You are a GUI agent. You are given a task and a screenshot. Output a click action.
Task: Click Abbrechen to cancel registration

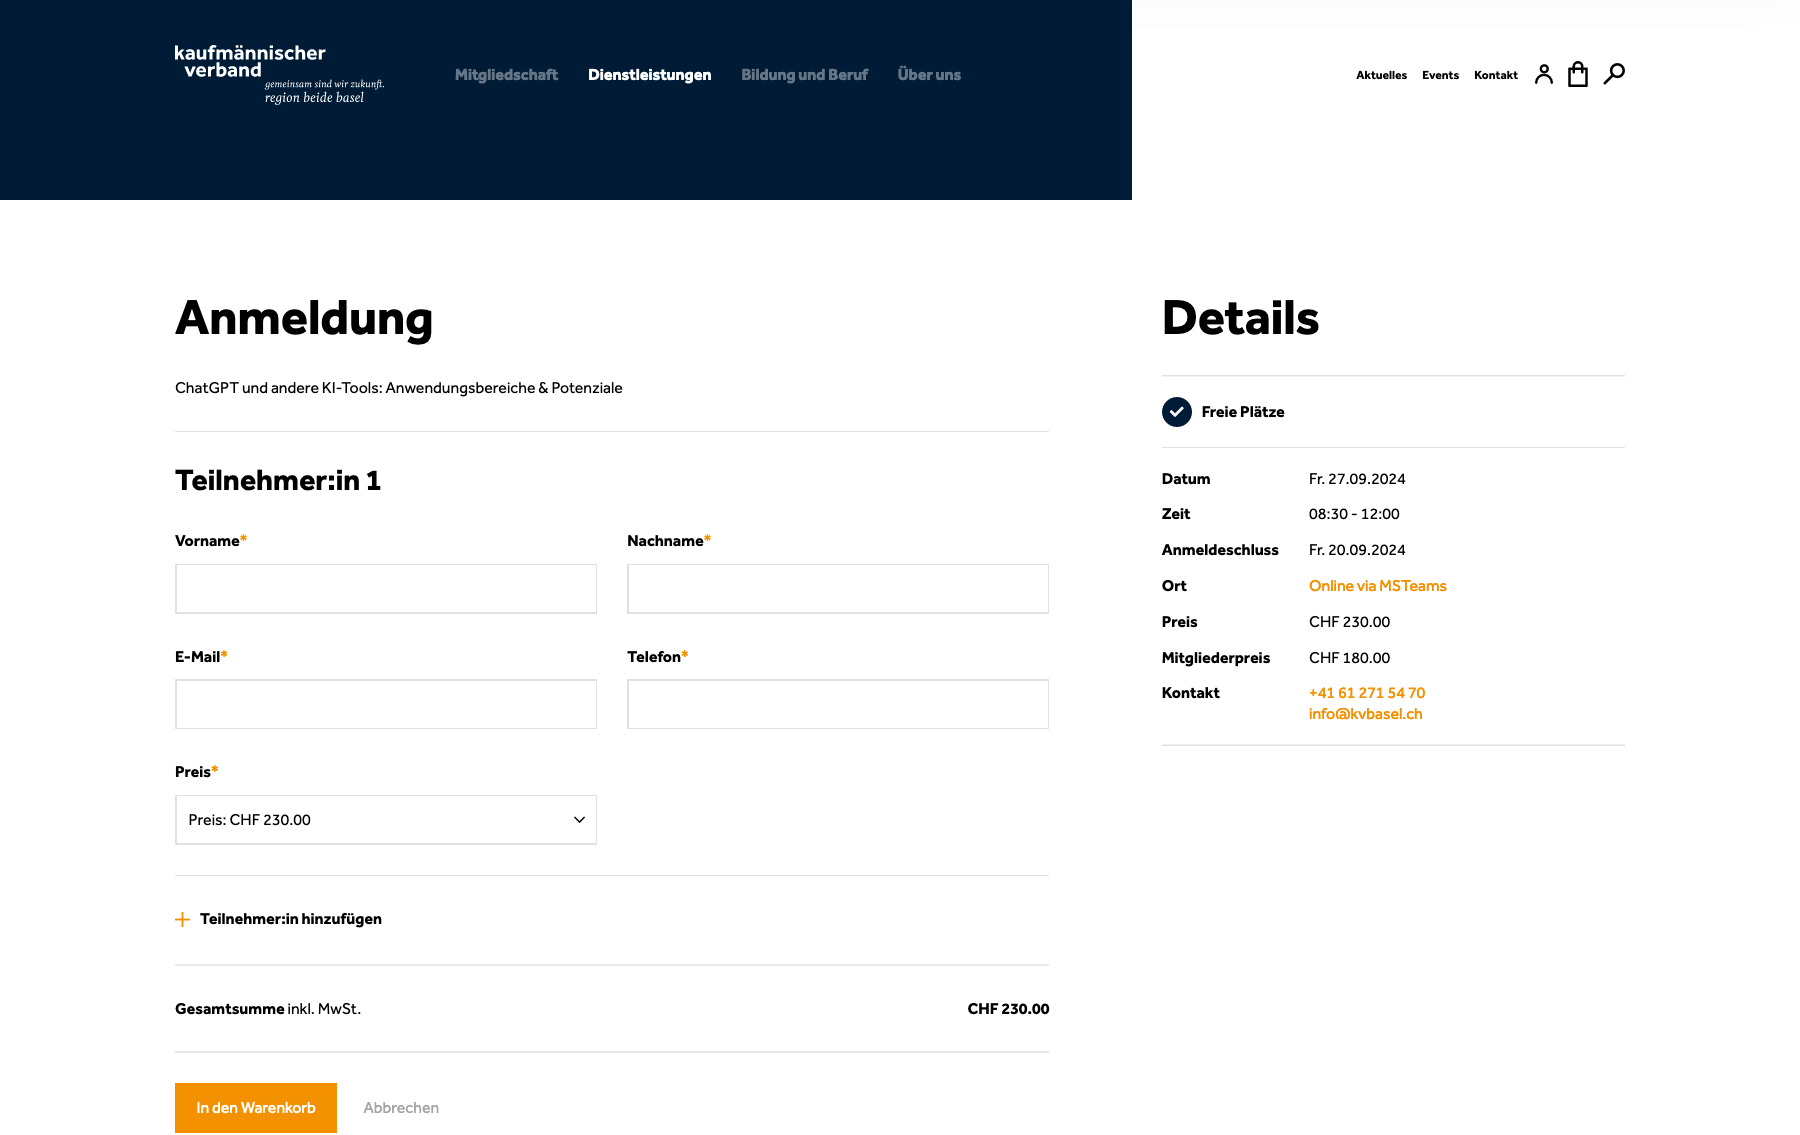coord(401,1108)
